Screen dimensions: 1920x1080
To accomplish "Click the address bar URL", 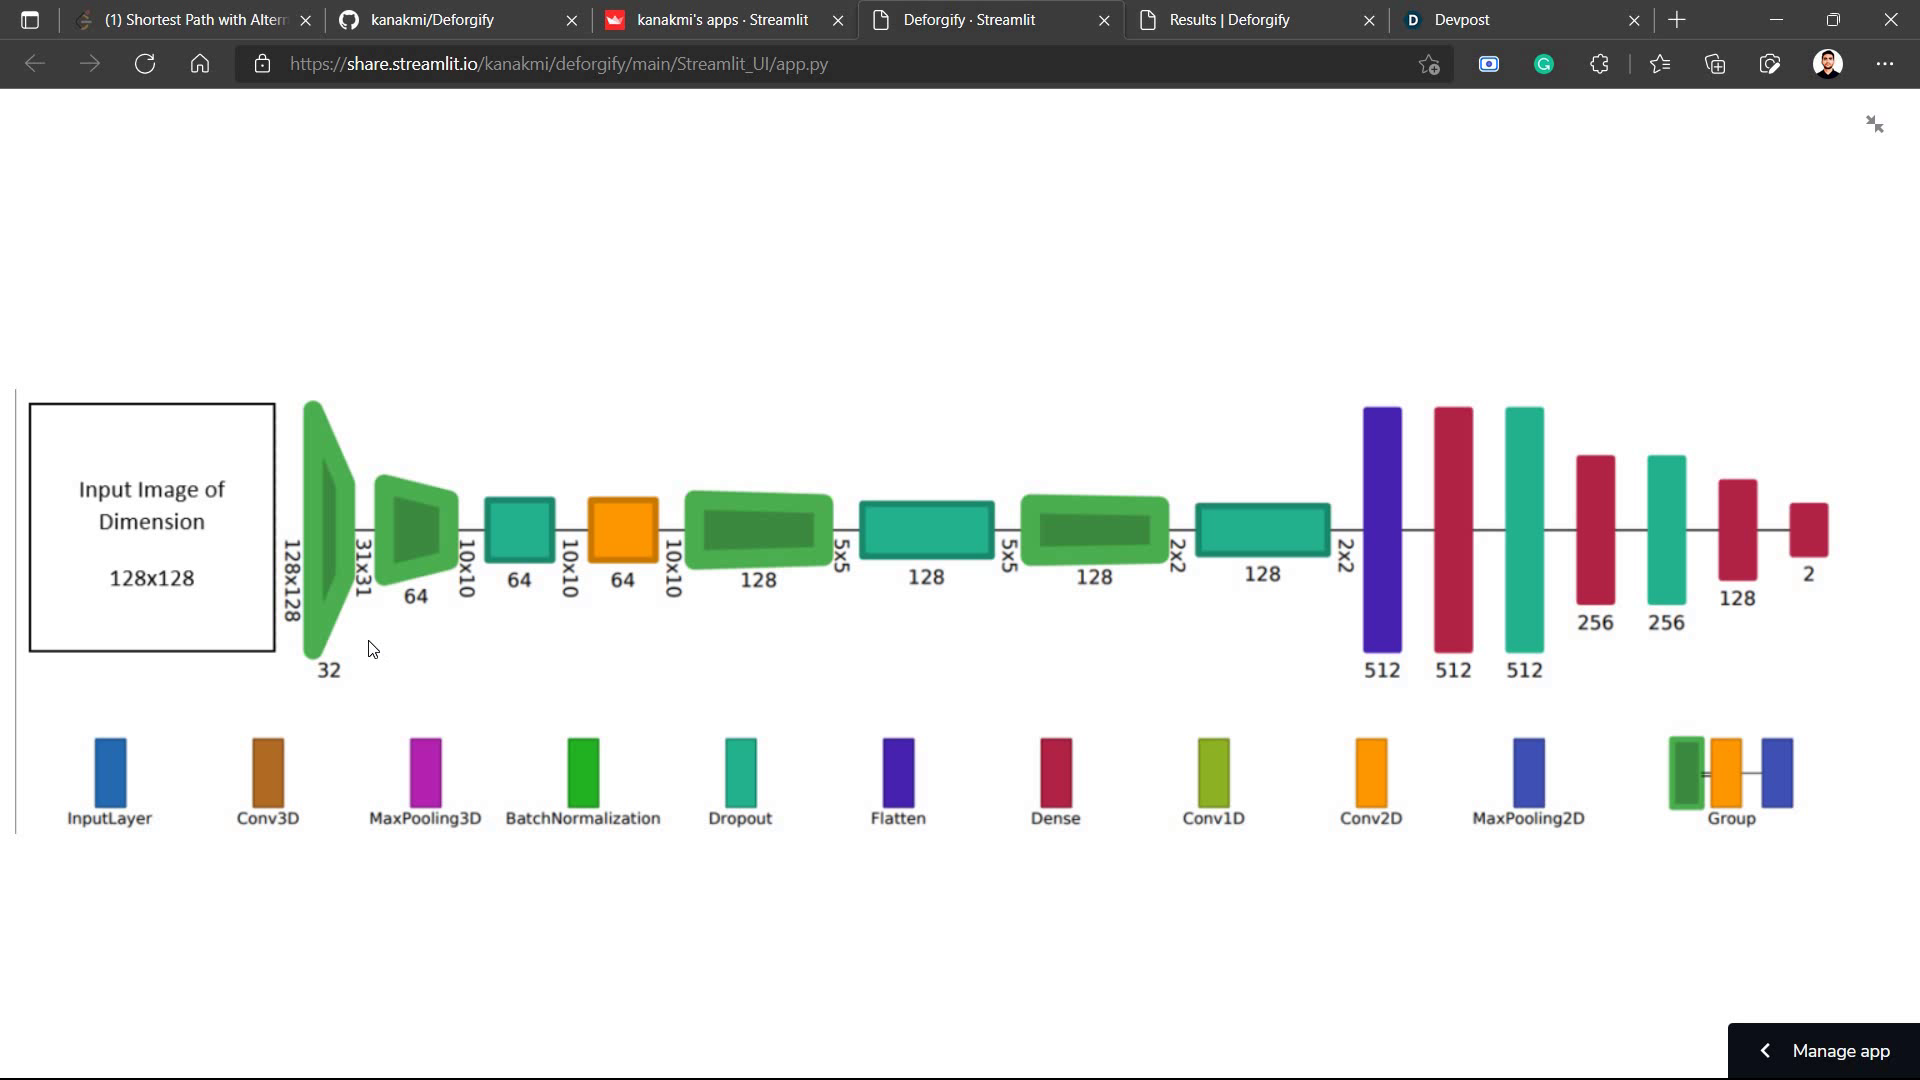I will click(558, 64).
